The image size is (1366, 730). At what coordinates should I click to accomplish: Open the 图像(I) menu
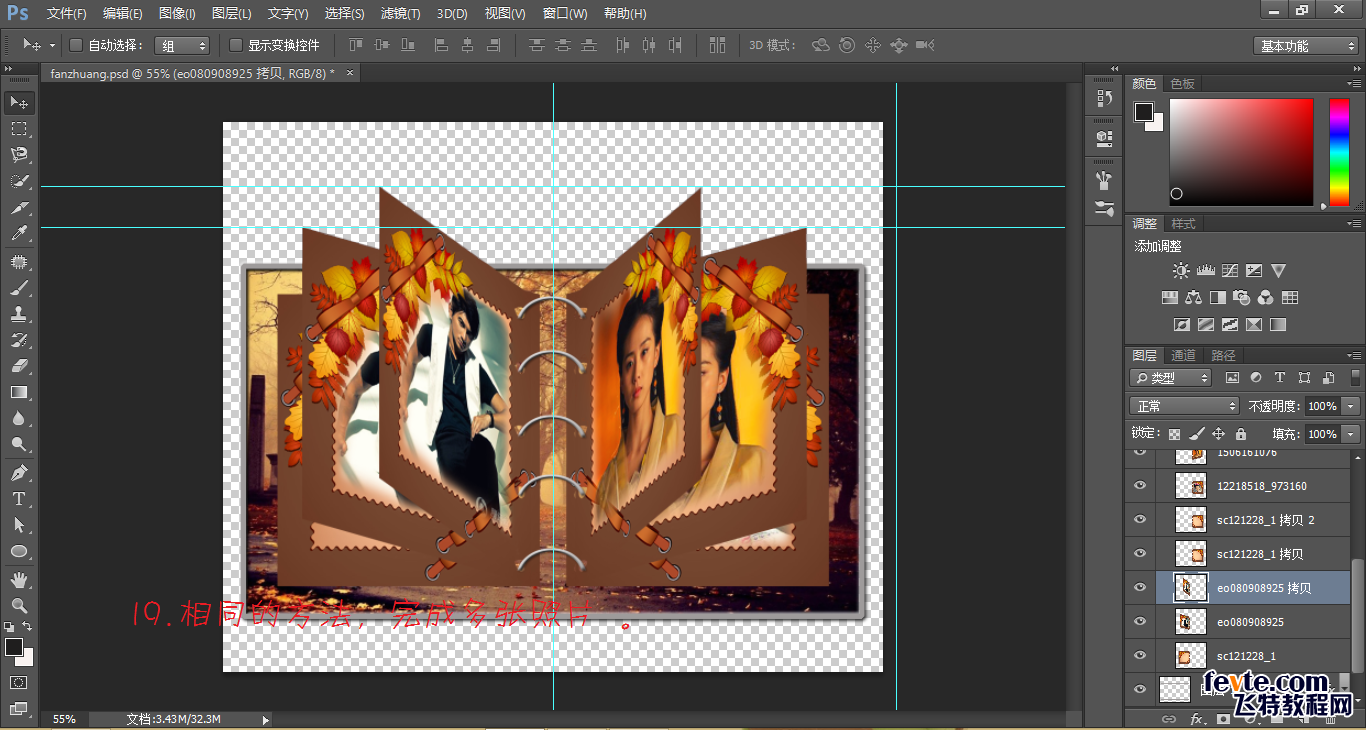click(177, 14)
